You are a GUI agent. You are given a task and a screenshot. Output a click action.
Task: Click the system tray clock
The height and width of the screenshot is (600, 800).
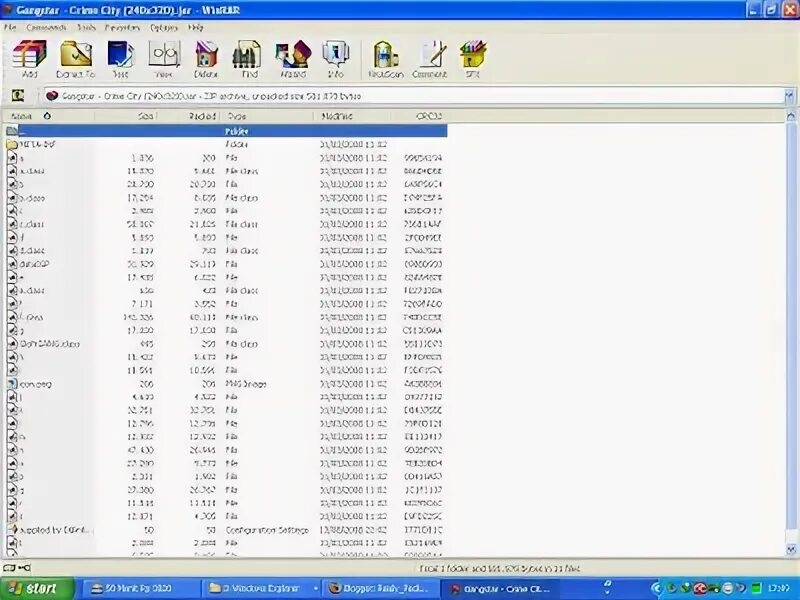[778, 589]
